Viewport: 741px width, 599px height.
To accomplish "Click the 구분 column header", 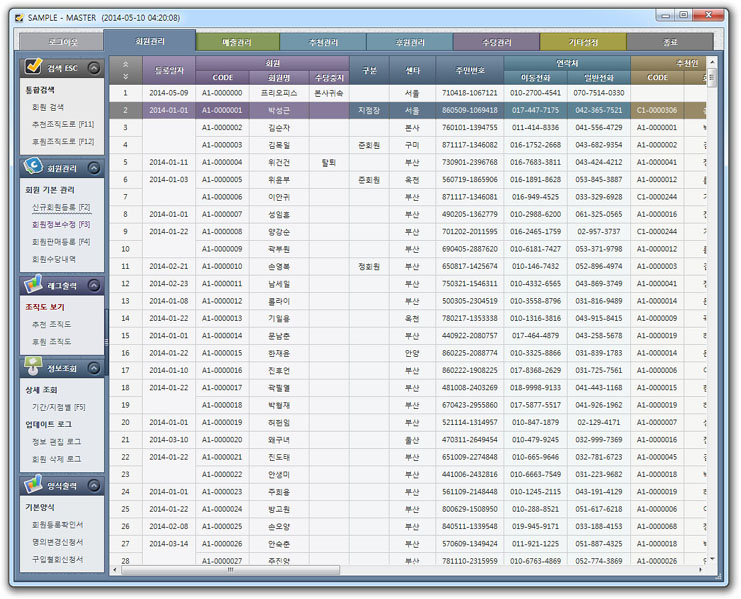I will coord(369,70).
